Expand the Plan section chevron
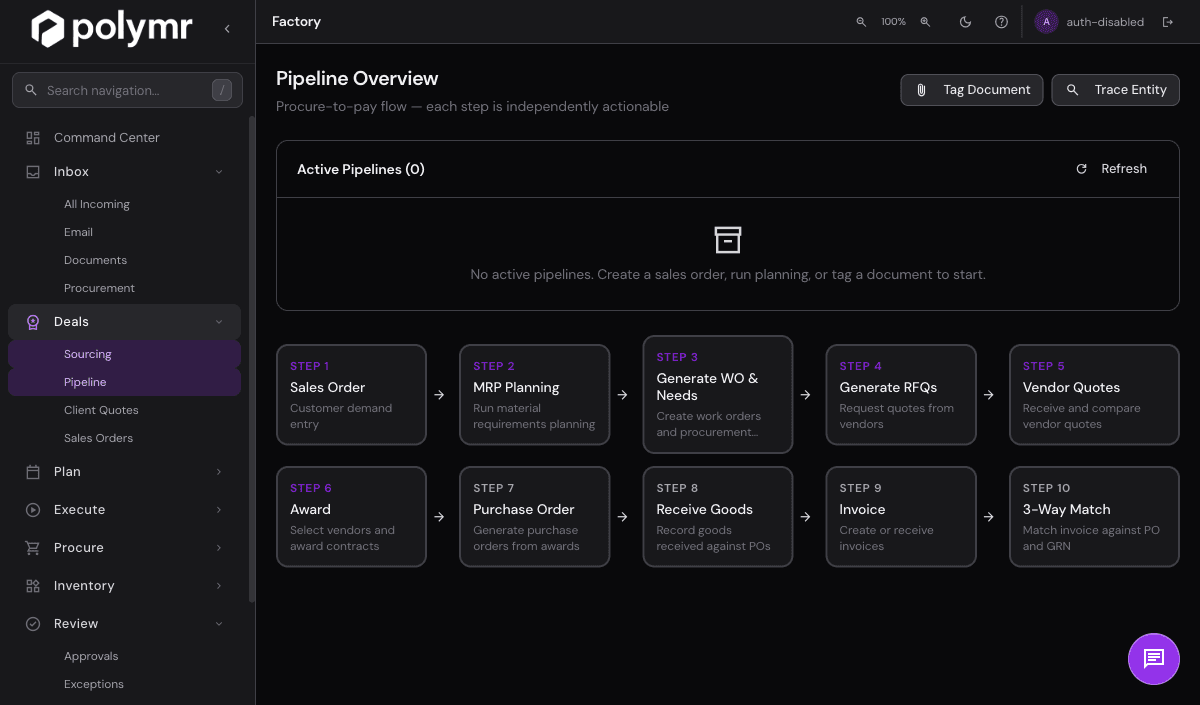 coord(219,472)
